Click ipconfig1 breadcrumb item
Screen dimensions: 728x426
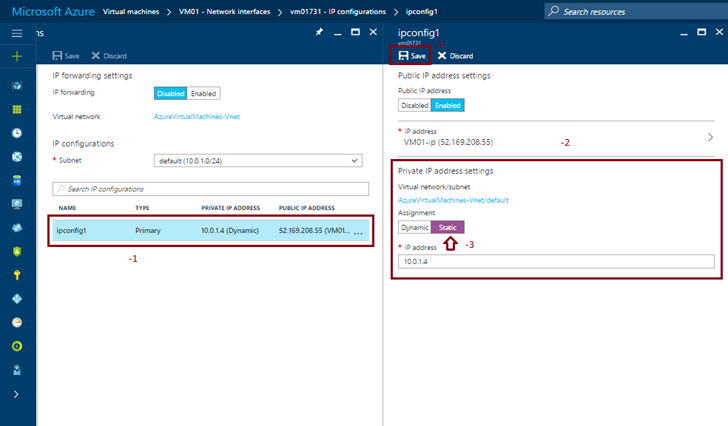422,12
